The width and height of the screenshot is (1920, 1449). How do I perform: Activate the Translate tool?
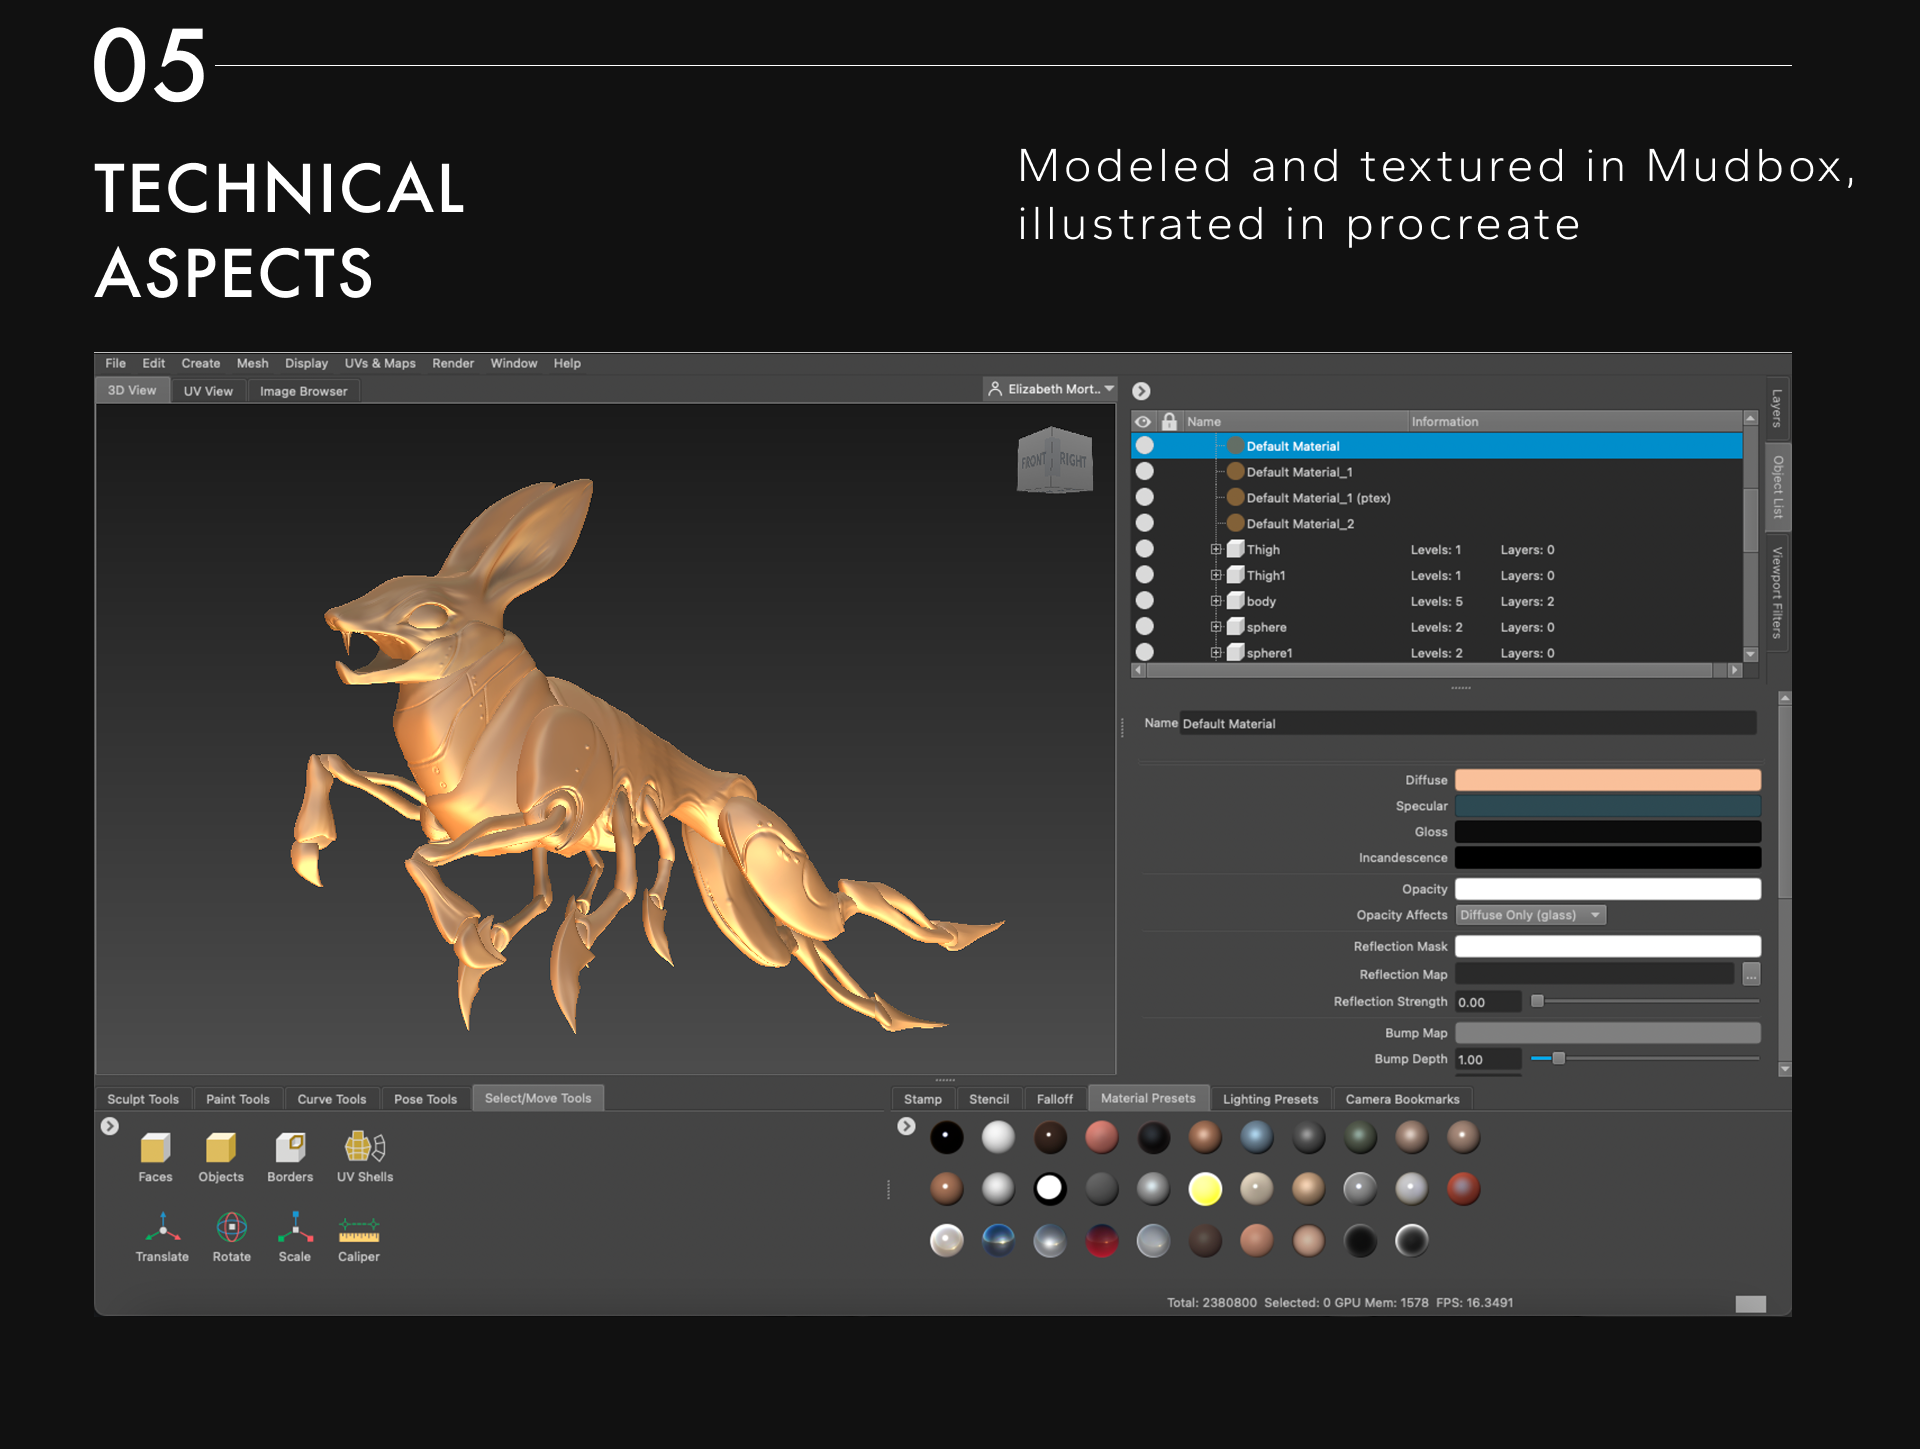[x=162, y=1229]
